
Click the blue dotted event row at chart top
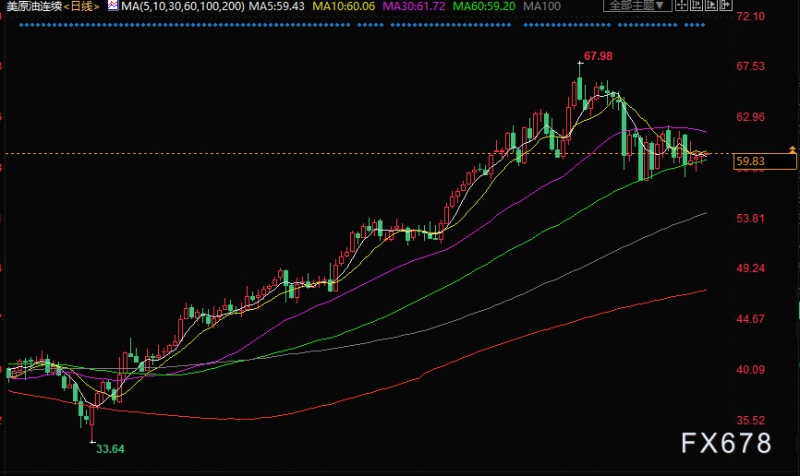point(362,25)
